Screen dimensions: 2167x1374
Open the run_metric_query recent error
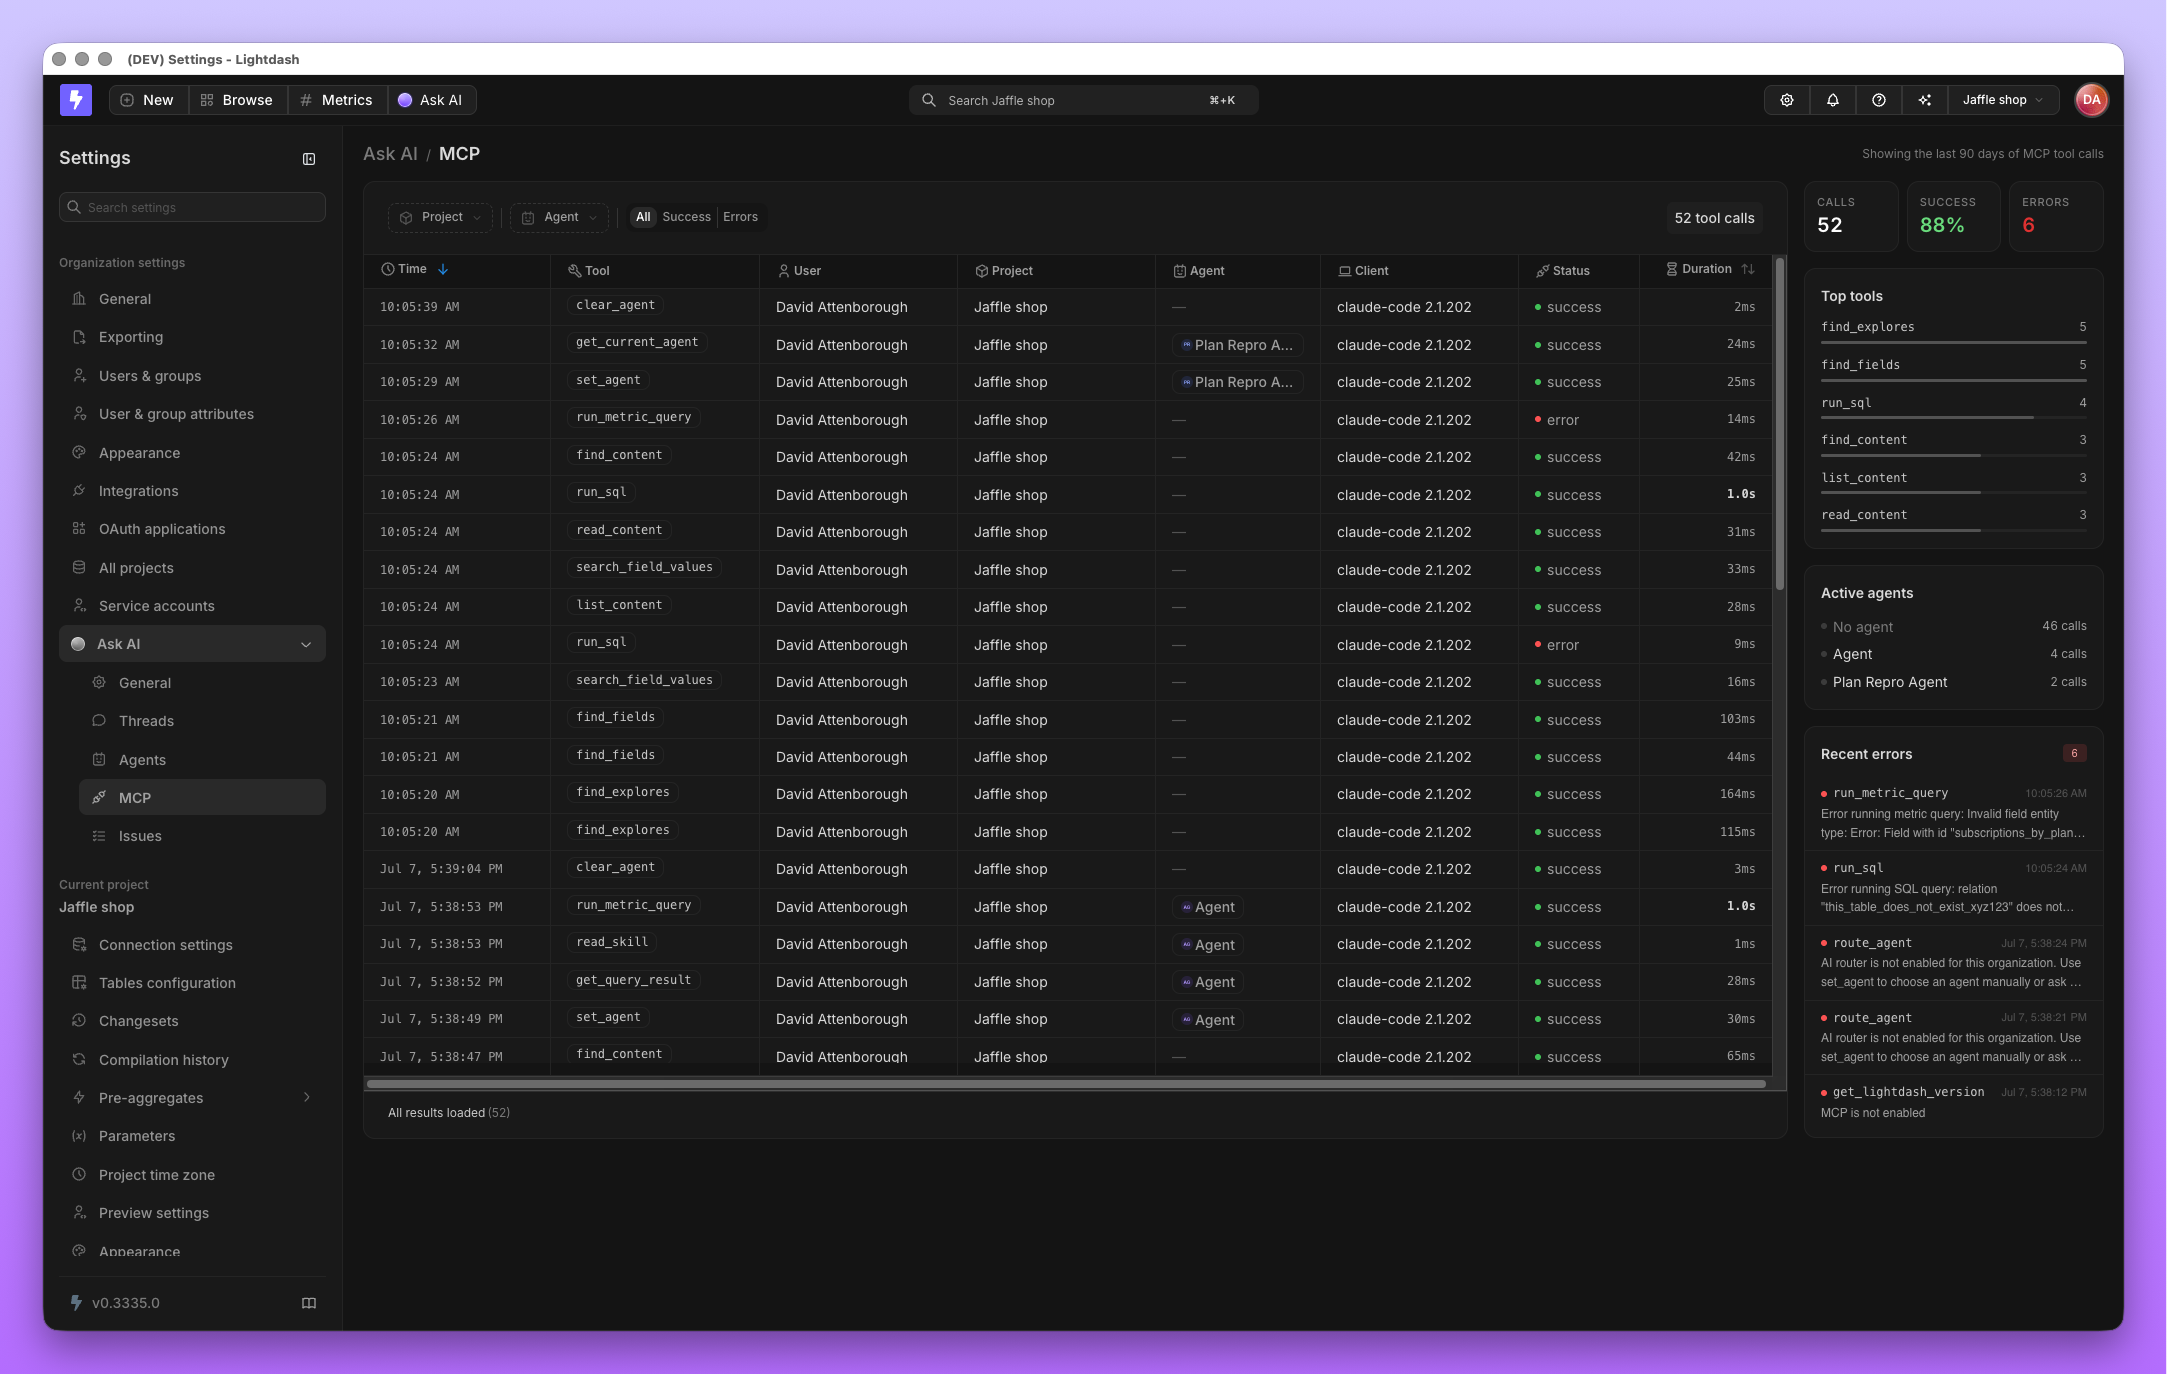pos(1953,813)
